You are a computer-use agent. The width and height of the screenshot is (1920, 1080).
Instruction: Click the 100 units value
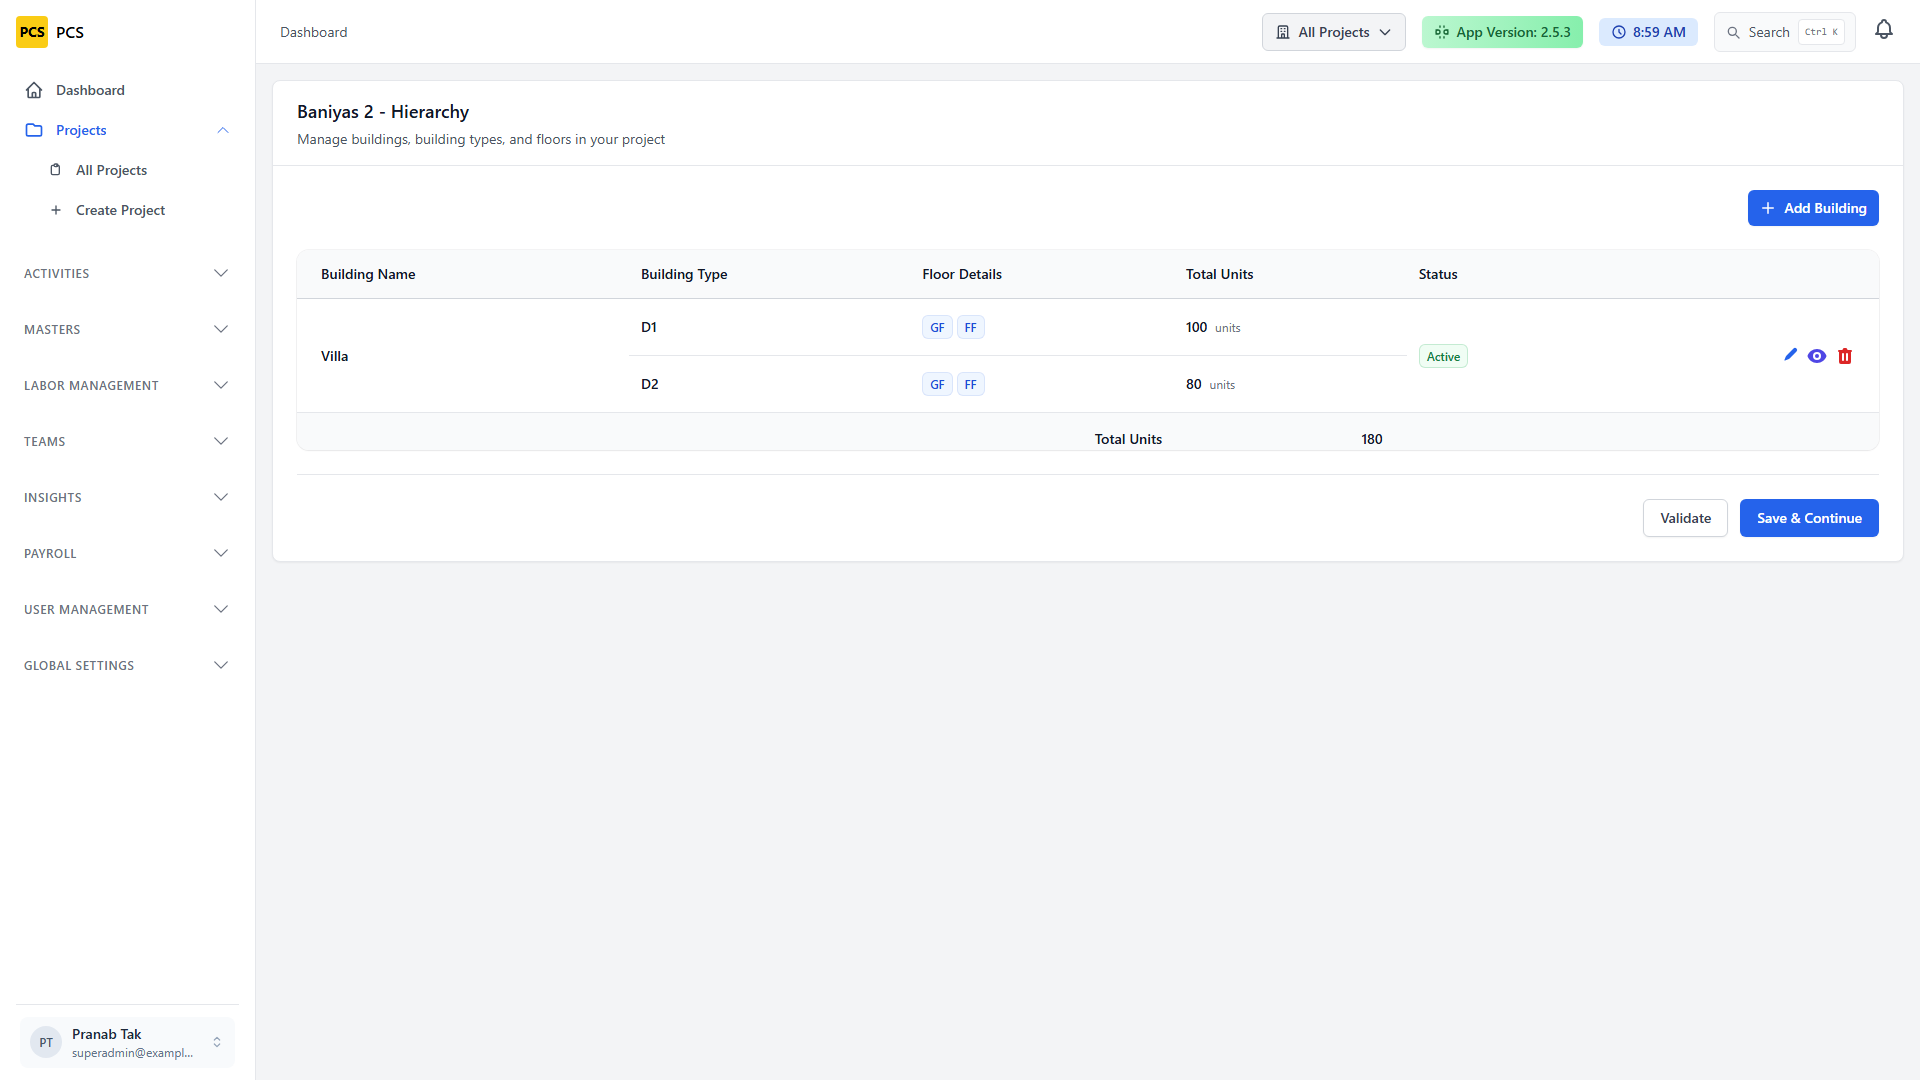tap(1213, 327)
